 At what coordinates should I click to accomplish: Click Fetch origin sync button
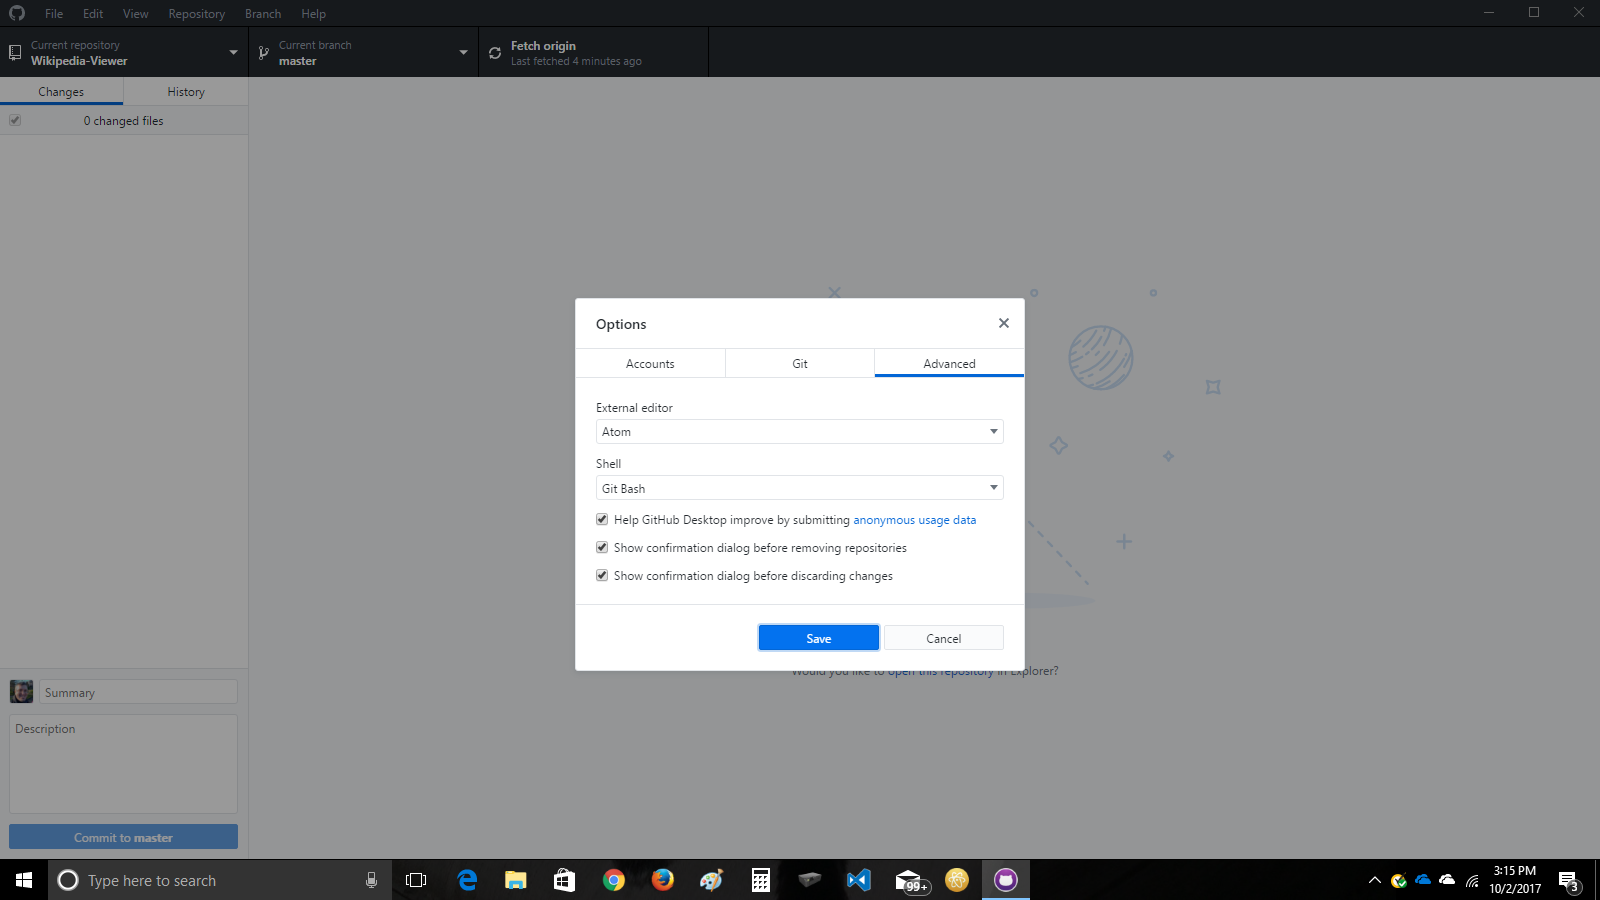593,52
